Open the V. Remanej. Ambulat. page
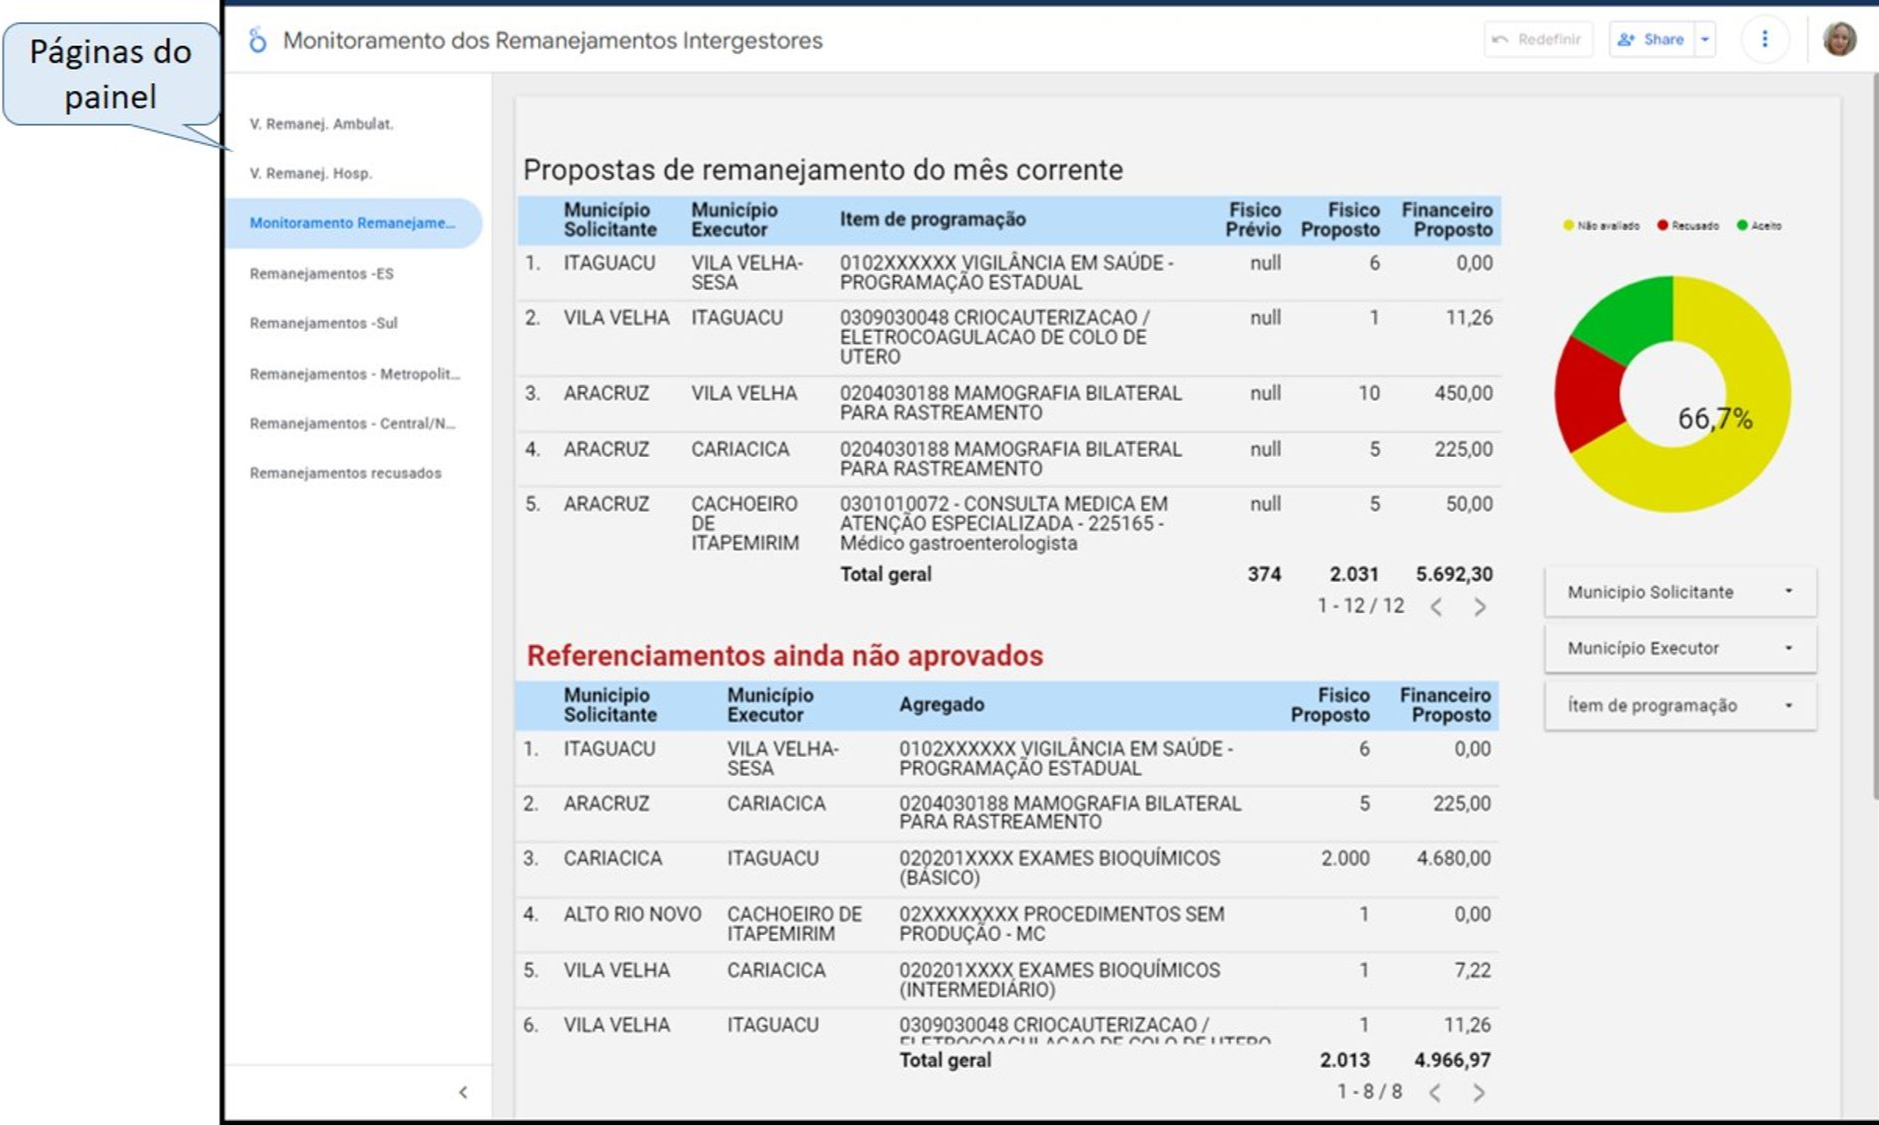The image size is (1879, 1125). 321,124
